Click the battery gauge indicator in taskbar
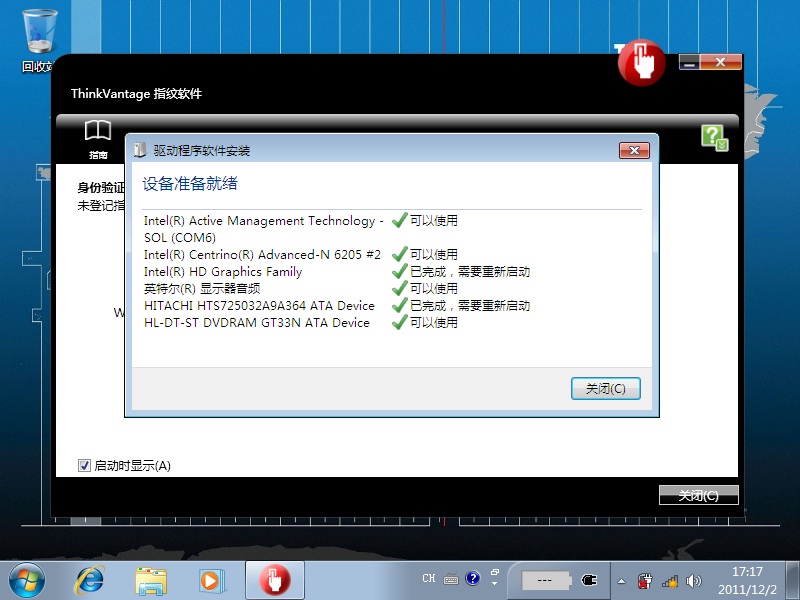Viewport: 800px width, 600px height. pyautogui.click(x=545, y=580)
